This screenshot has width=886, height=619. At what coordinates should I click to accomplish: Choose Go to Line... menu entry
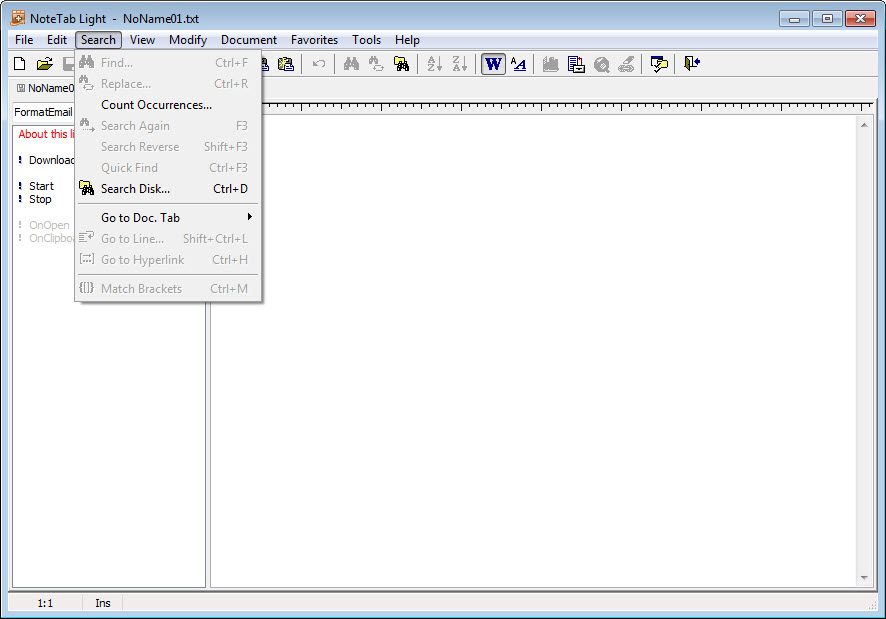pyautogui.click(x=168, y=238)
